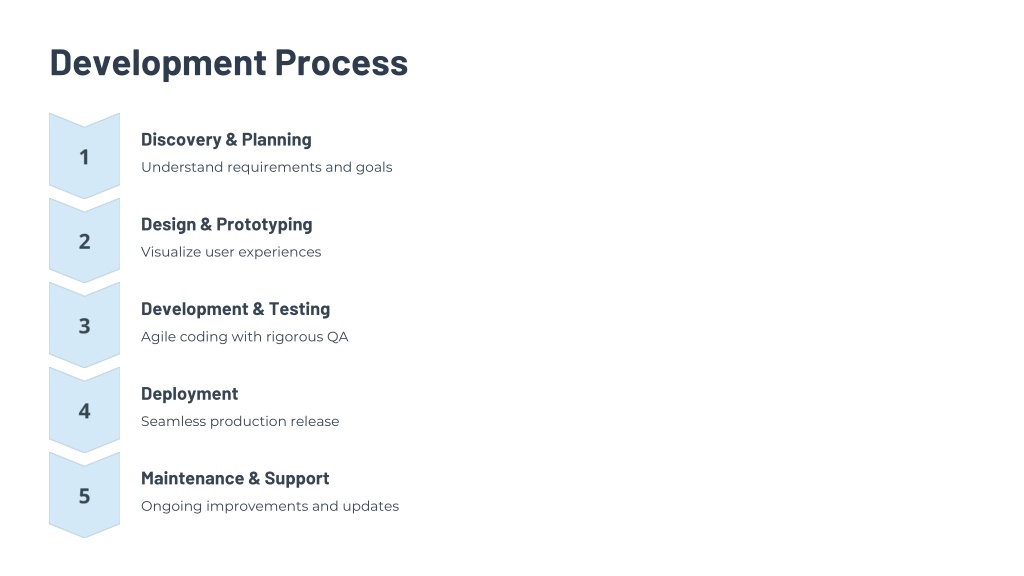Screen dimensions: 1024x576
Task: Click the step 5 chevron shape
Action: click(84, 496)
